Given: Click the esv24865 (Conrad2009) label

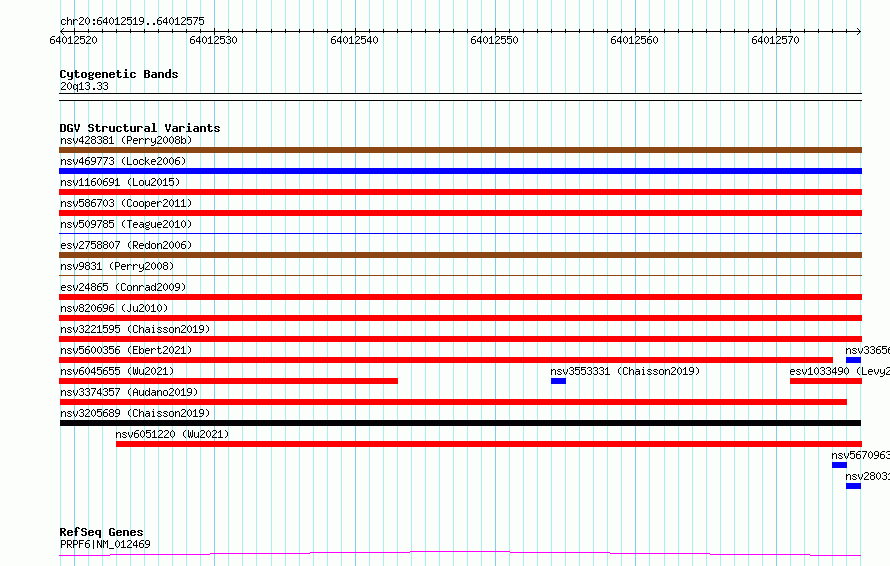Looking at the screenshot, I should coord(123,287).
